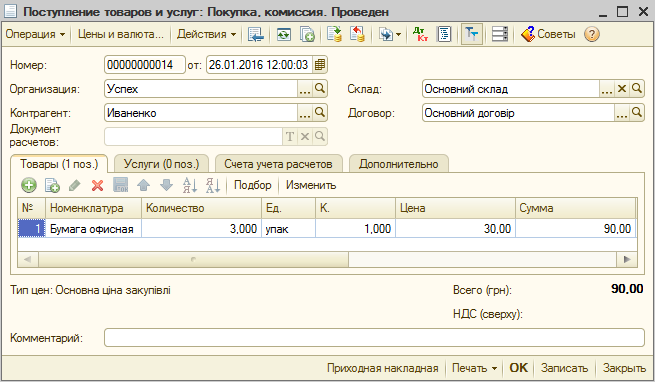Delete the row with the red X
This screenshot has width=655, height=382.
click(x=98, y=185)
